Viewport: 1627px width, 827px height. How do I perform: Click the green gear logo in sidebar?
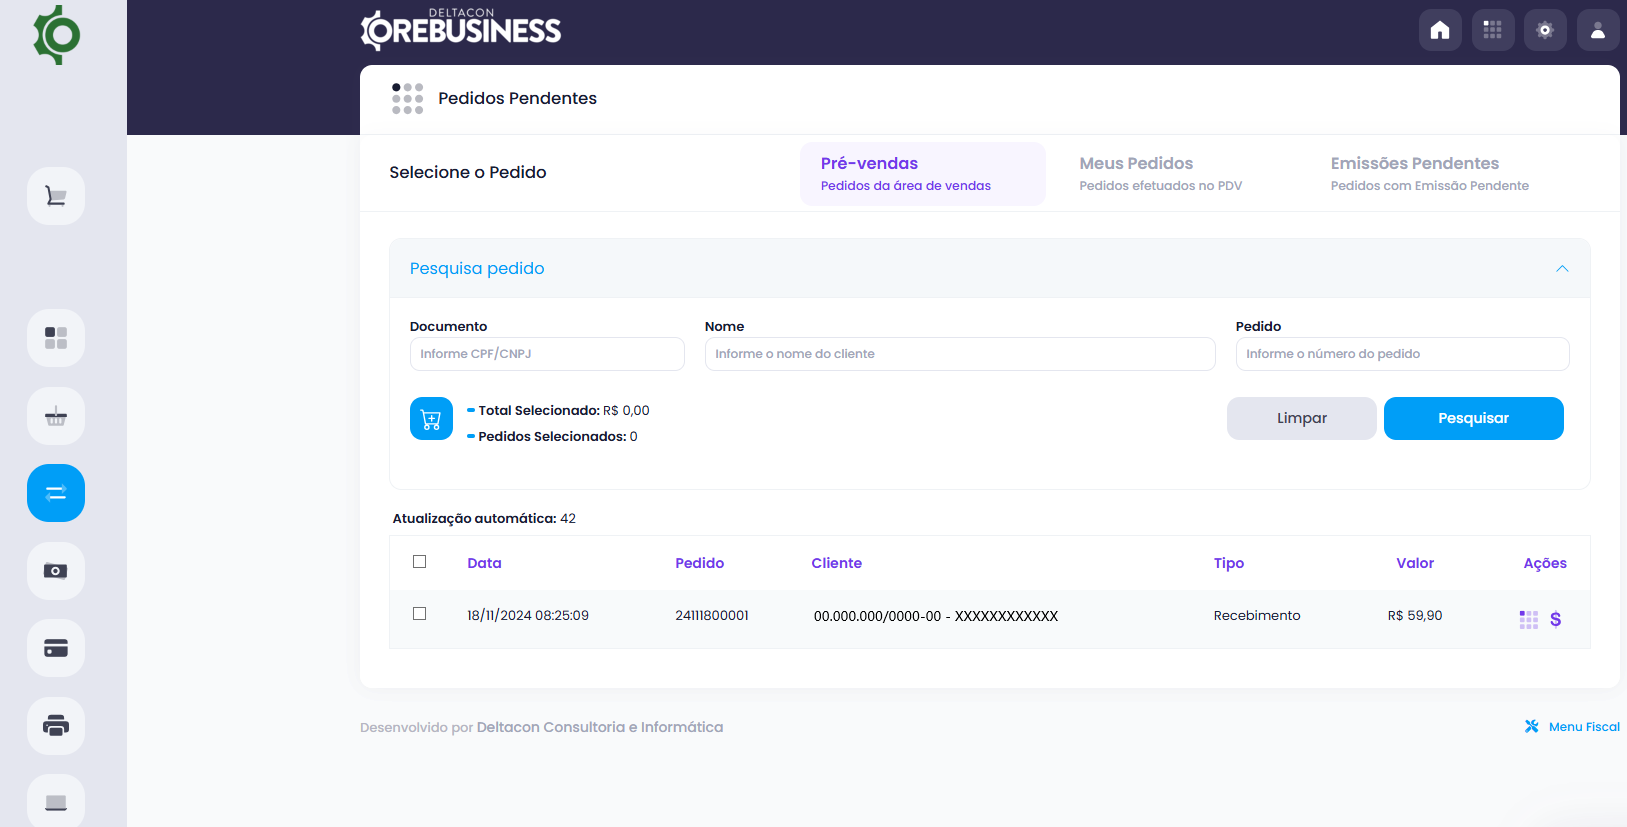(57, 35)
